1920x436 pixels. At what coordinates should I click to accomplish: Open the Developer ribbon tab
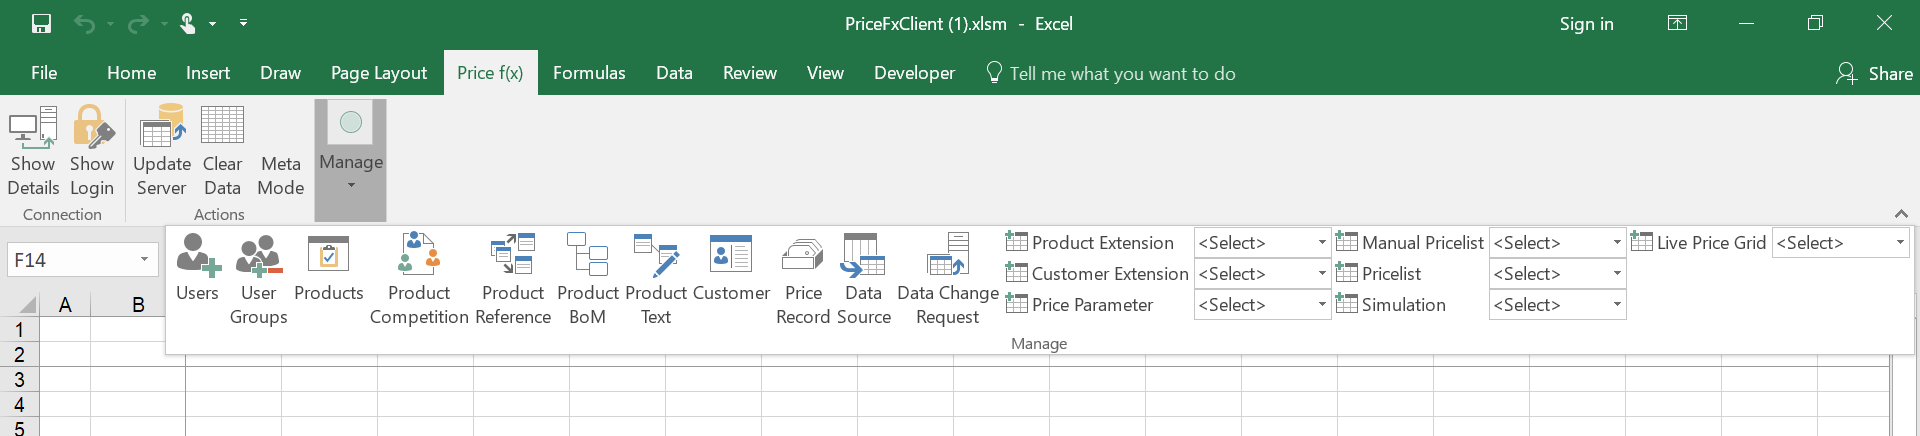tap(914, 73)
